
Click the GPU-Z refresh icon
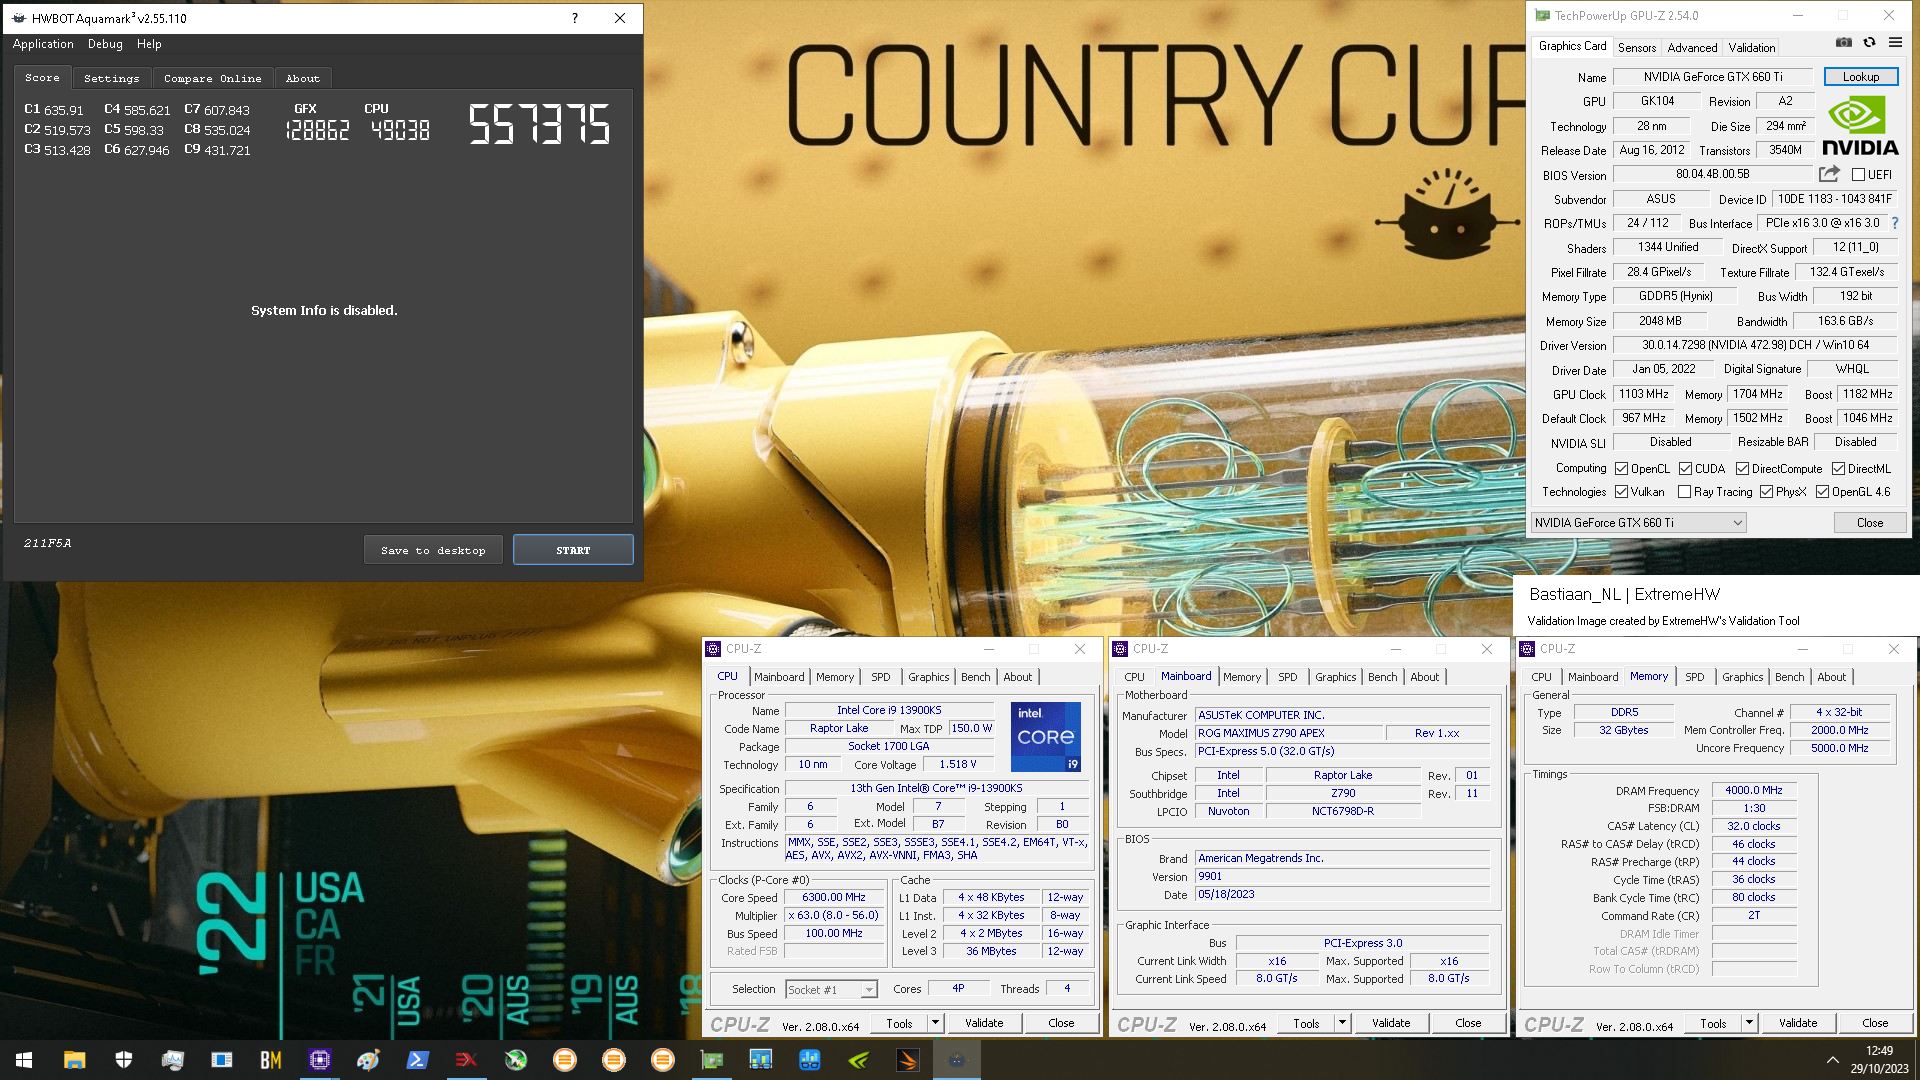pos(1869,43)
